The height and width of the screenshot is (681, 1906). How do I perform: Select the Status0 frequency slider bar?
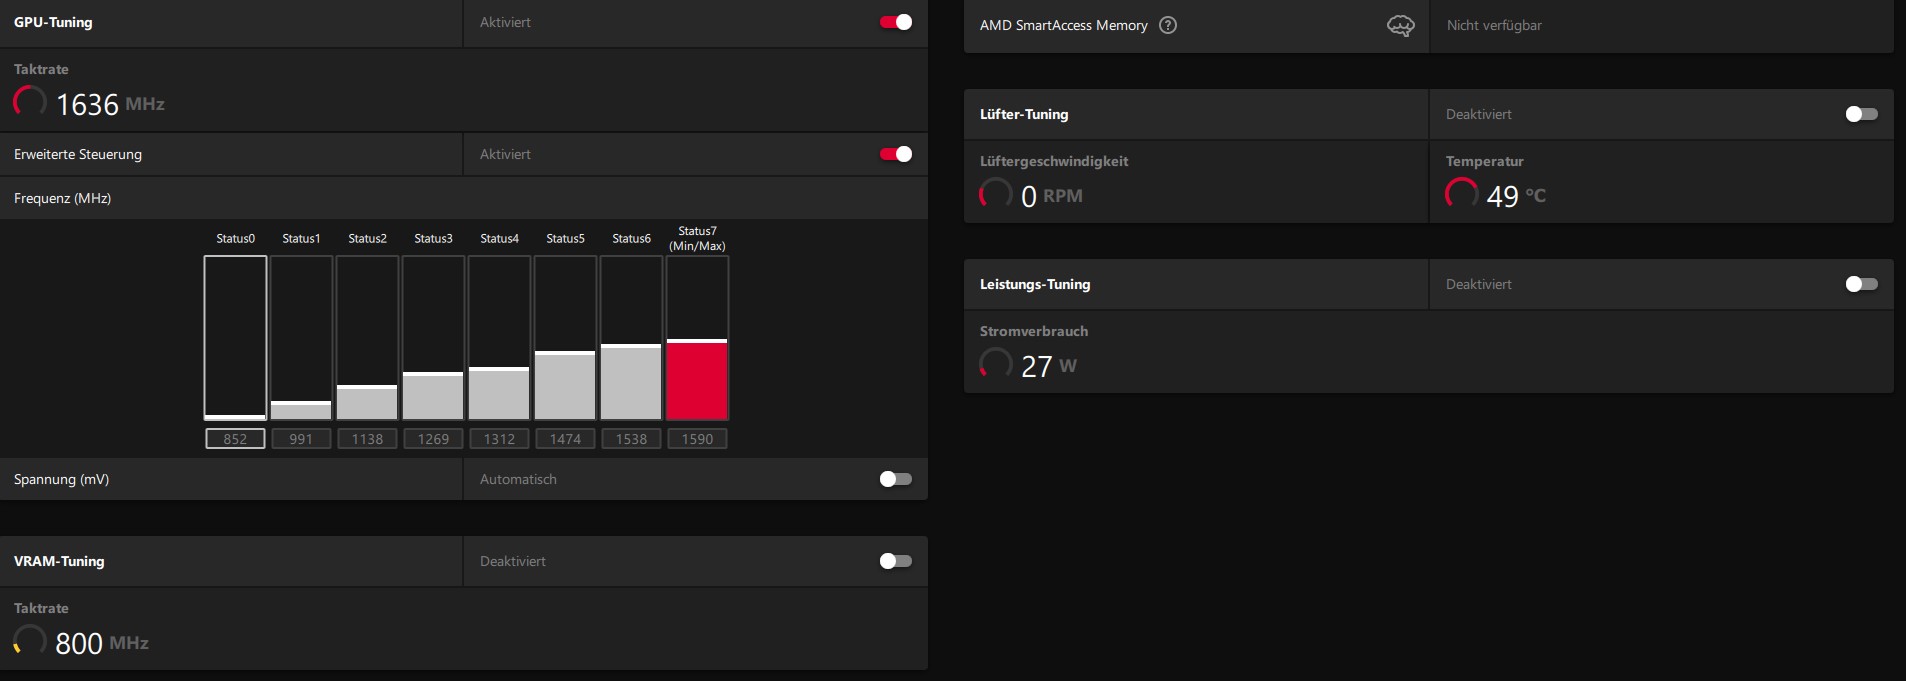pos(235,338)
